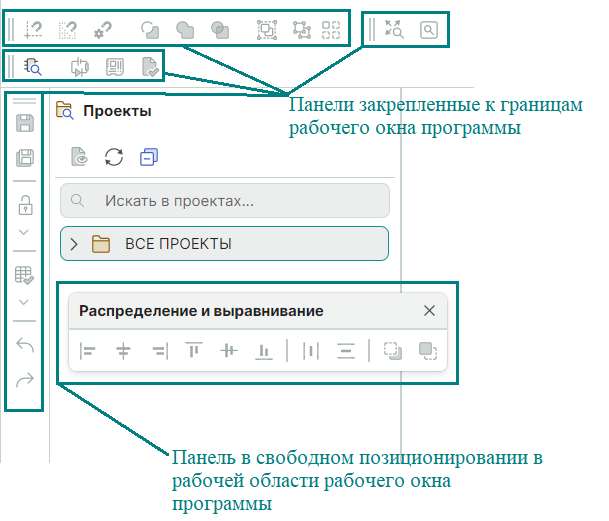Click the refresh projects icon
609x521 pixels.
[x=114, y=156]
